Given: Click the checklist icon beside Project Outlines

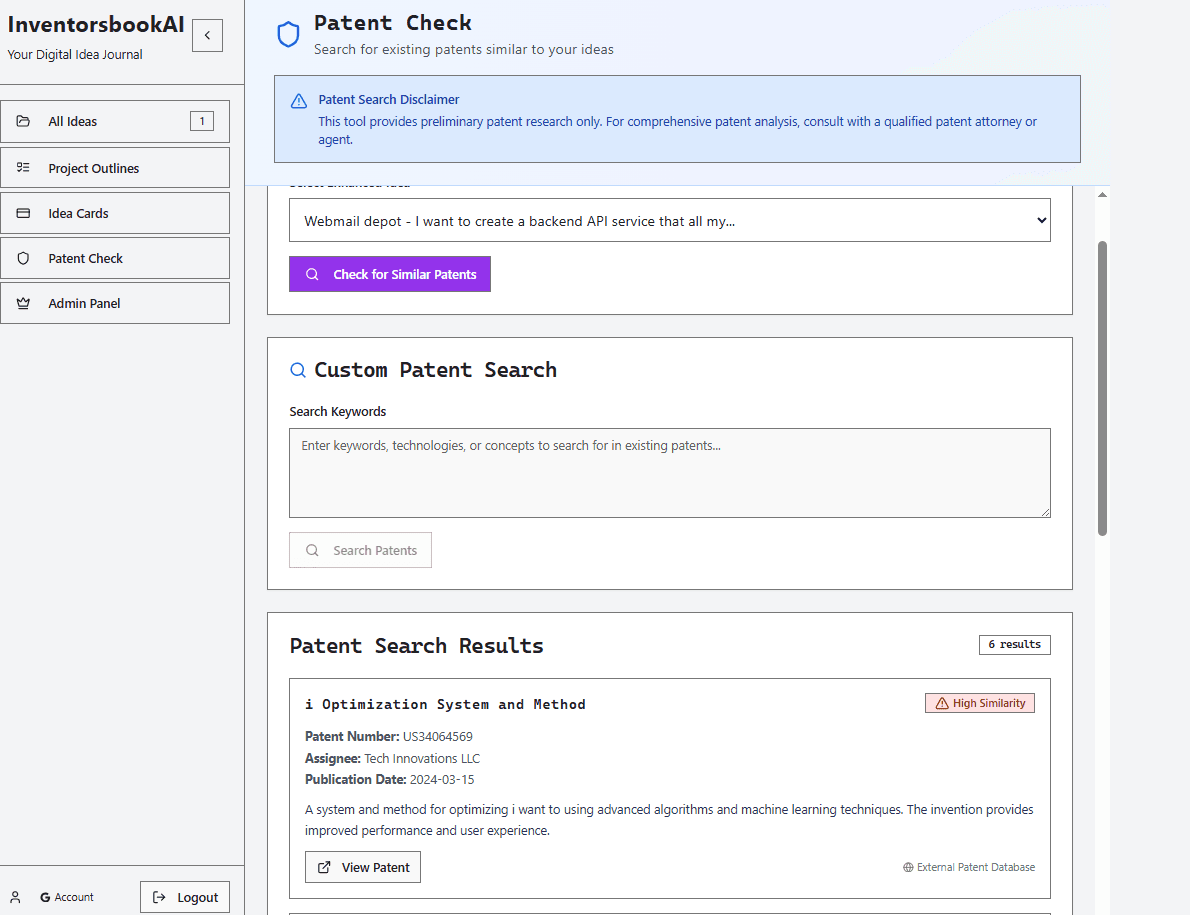Looking at the screenshot, I should click(23, 168).
